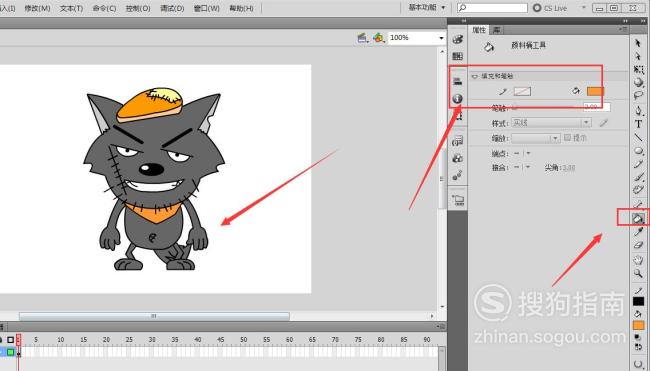Click the toolbar orange fill color swatch
Image resolution: width=650 pixels, height=371 pixels.
[x=638, y=325]
